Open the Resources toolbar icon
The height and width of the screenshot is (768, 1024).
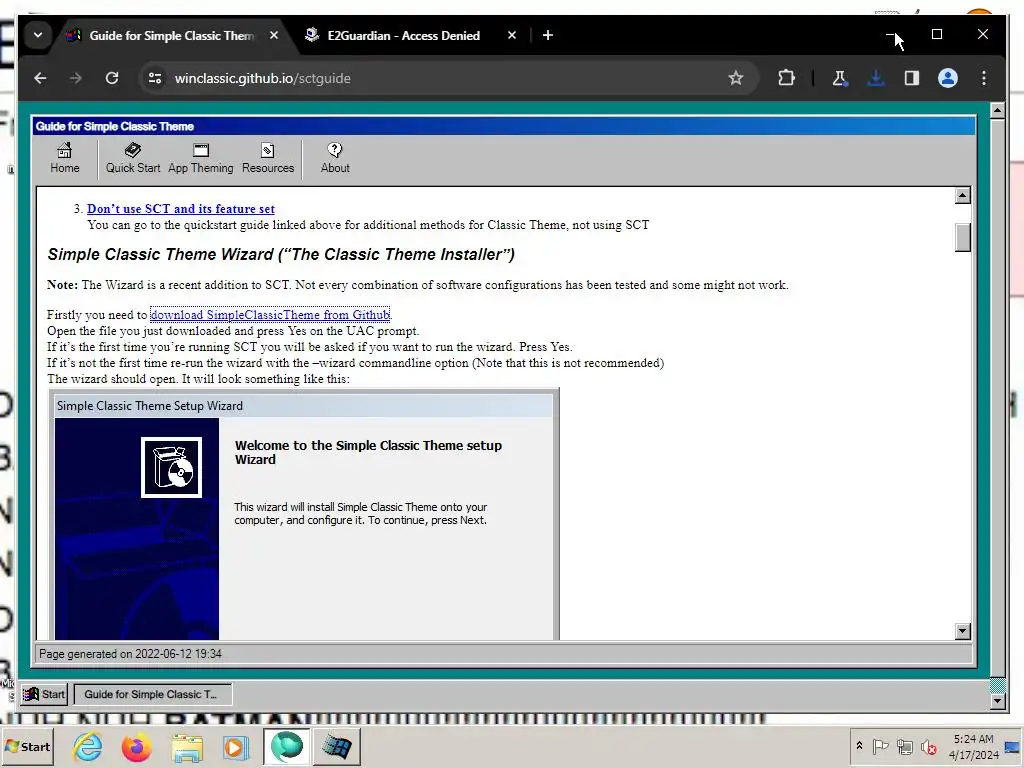point(268,158)
